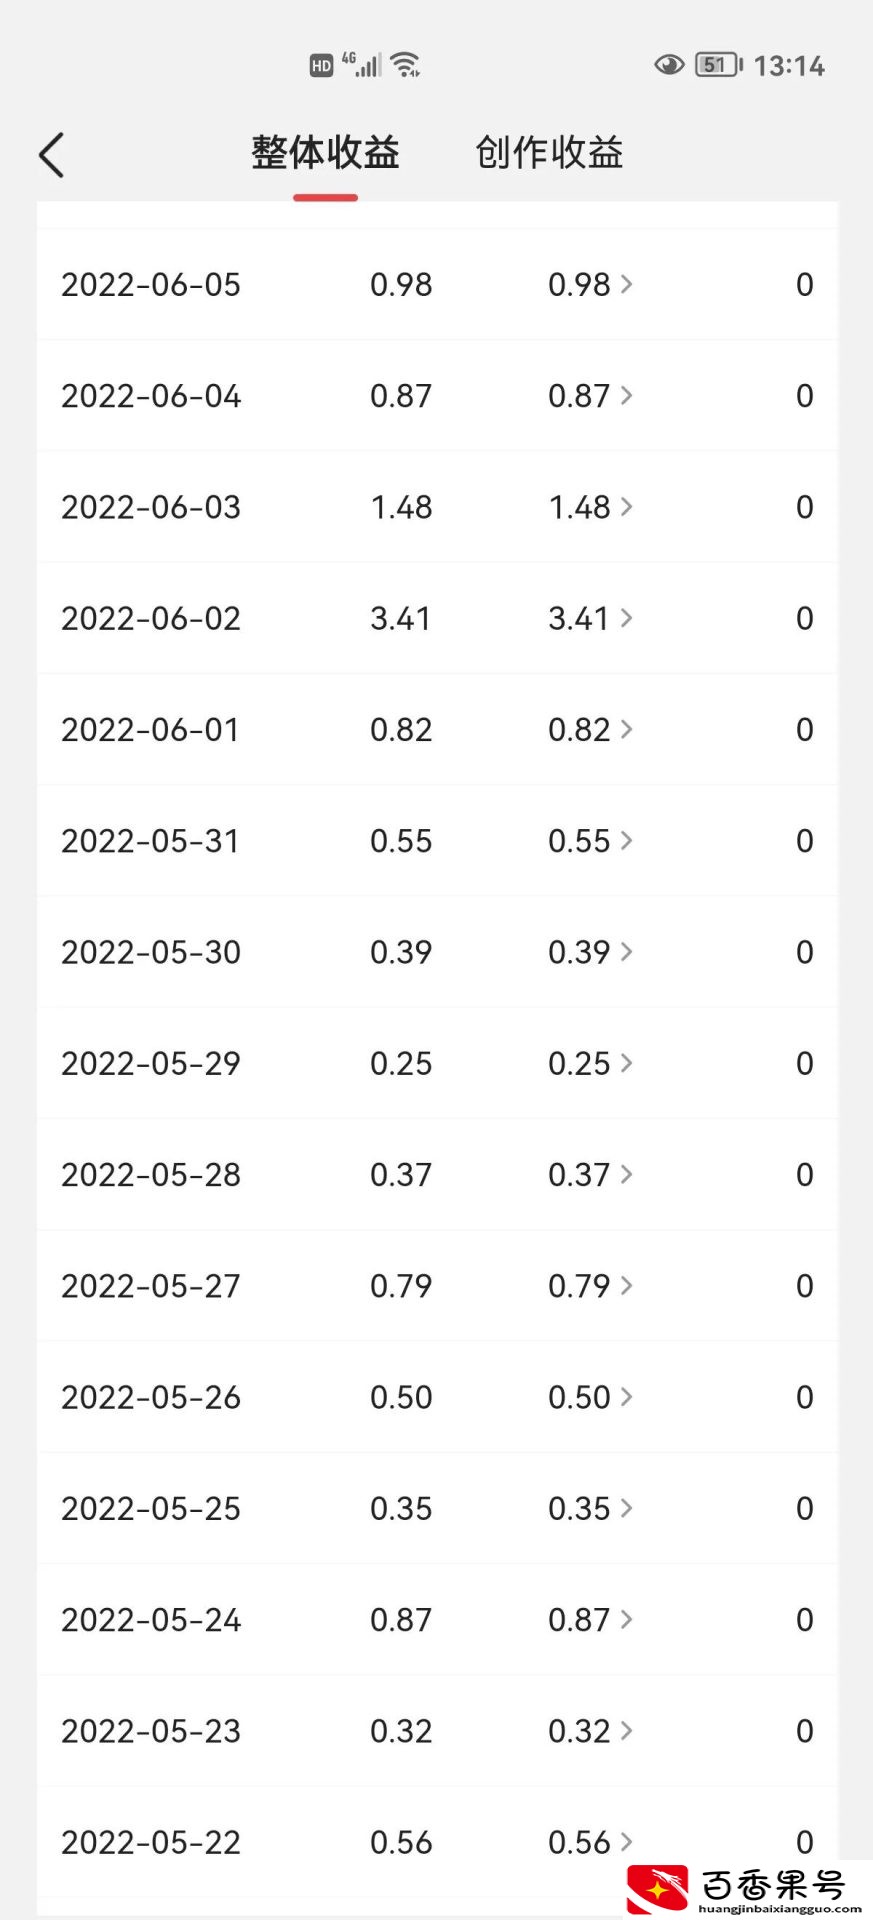Tap the Wi-Fi status icon
Screen dimensions: 873x1920
tap(405, 65)
